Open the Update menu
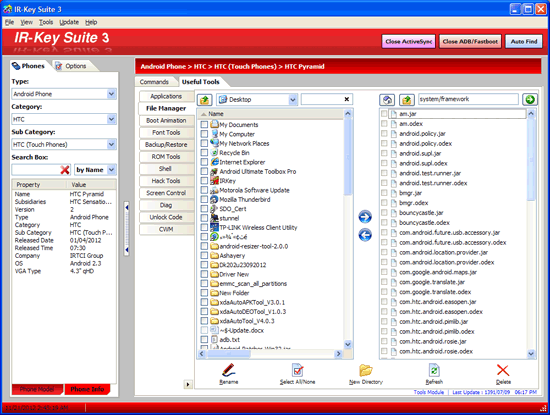 (x=69, y=22)
